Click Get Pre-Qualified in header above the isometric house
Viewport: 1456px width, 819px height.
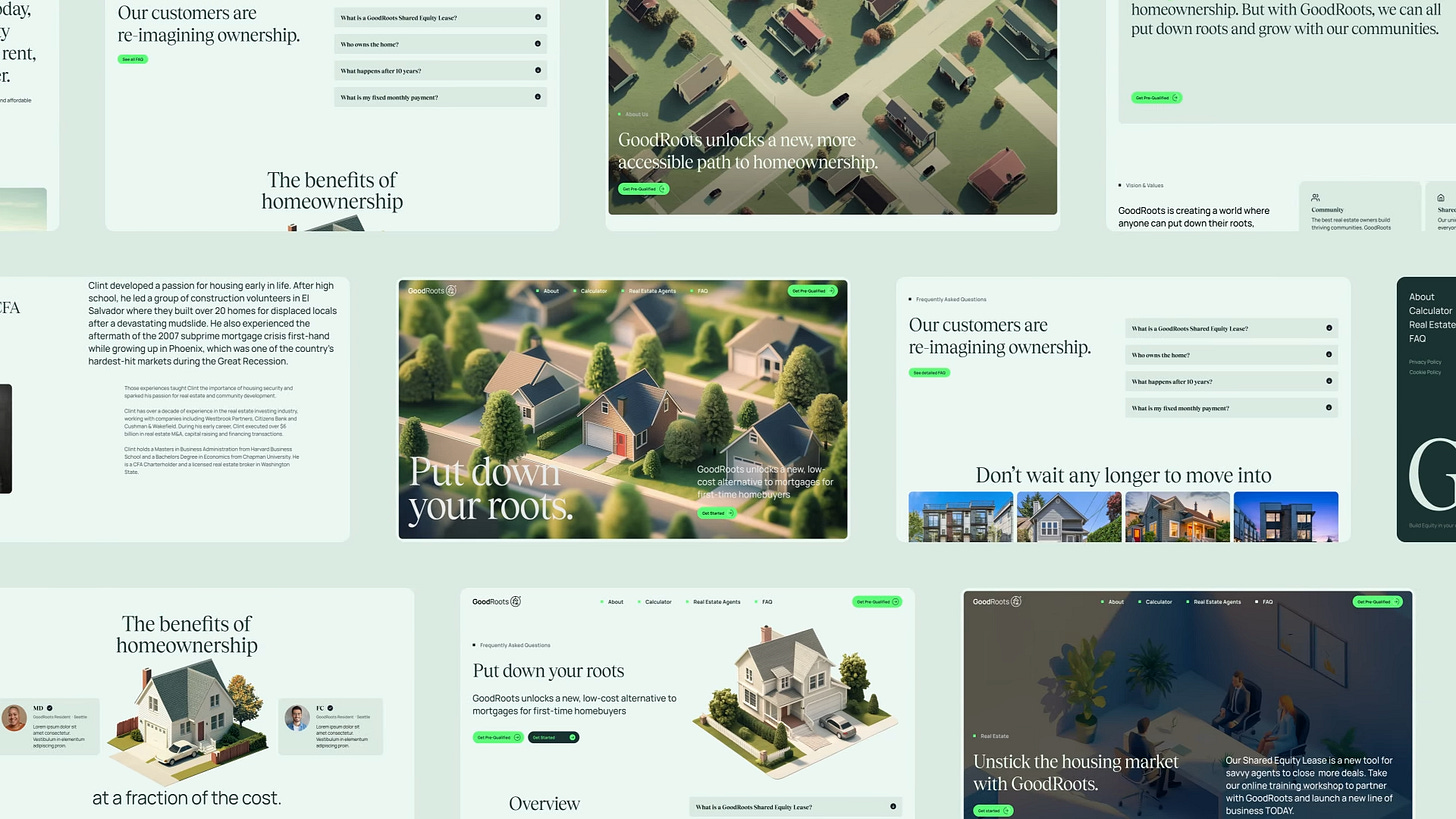click(x=877, y=602)
